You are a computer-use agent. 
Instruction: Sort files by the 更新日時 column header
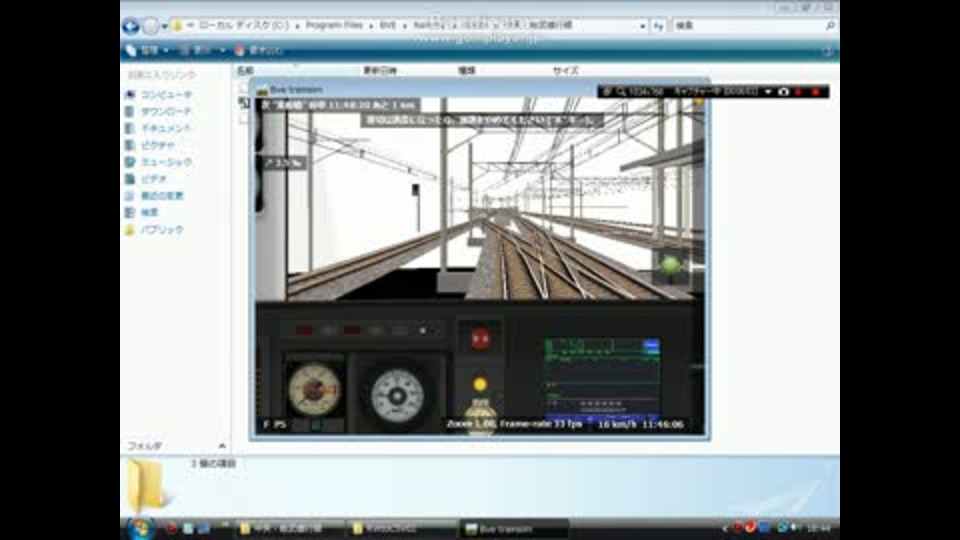[x=380, y=71]
